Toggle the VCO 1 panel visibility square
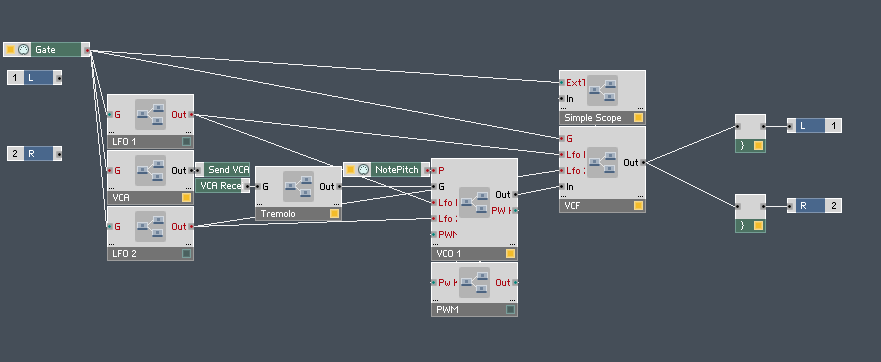The width and height of the screenshot is (881, 362). click(x=510, y=254)
